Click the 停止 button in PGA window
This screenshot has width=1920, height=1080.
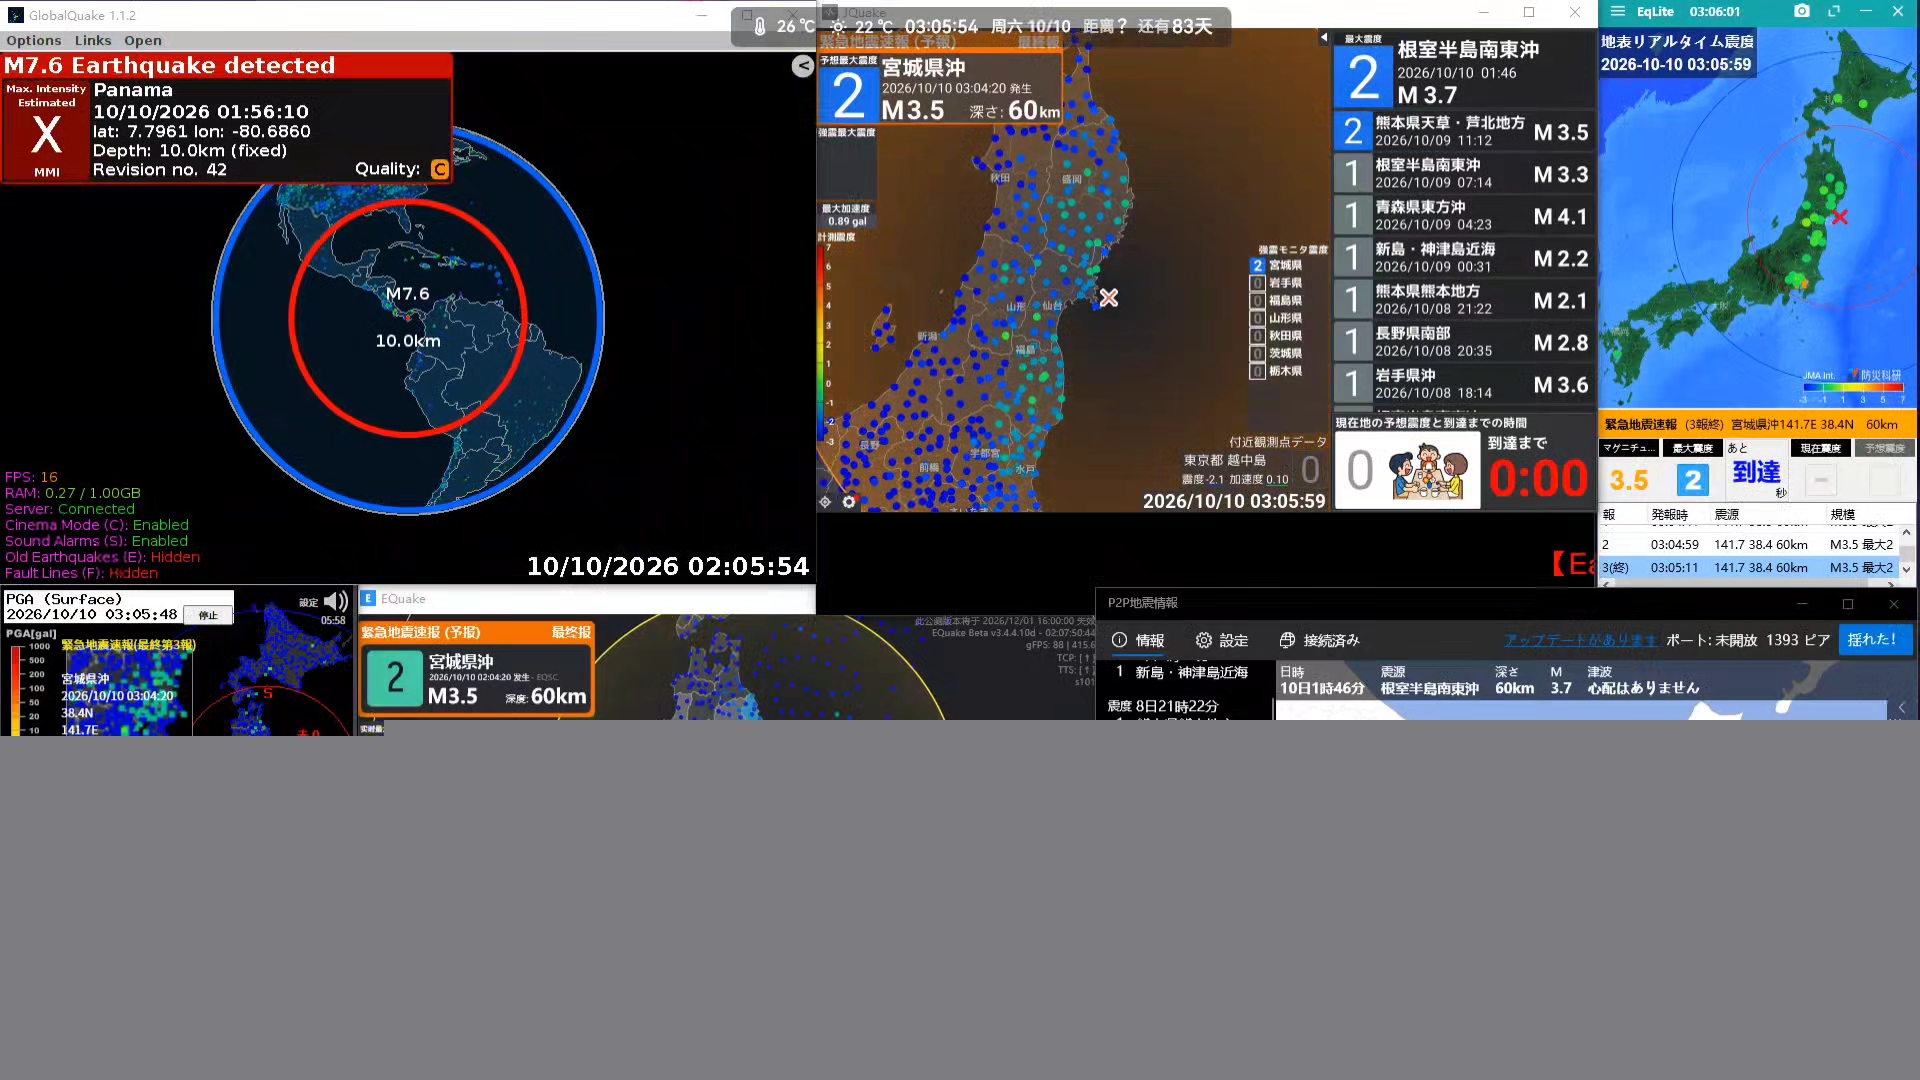208,615
